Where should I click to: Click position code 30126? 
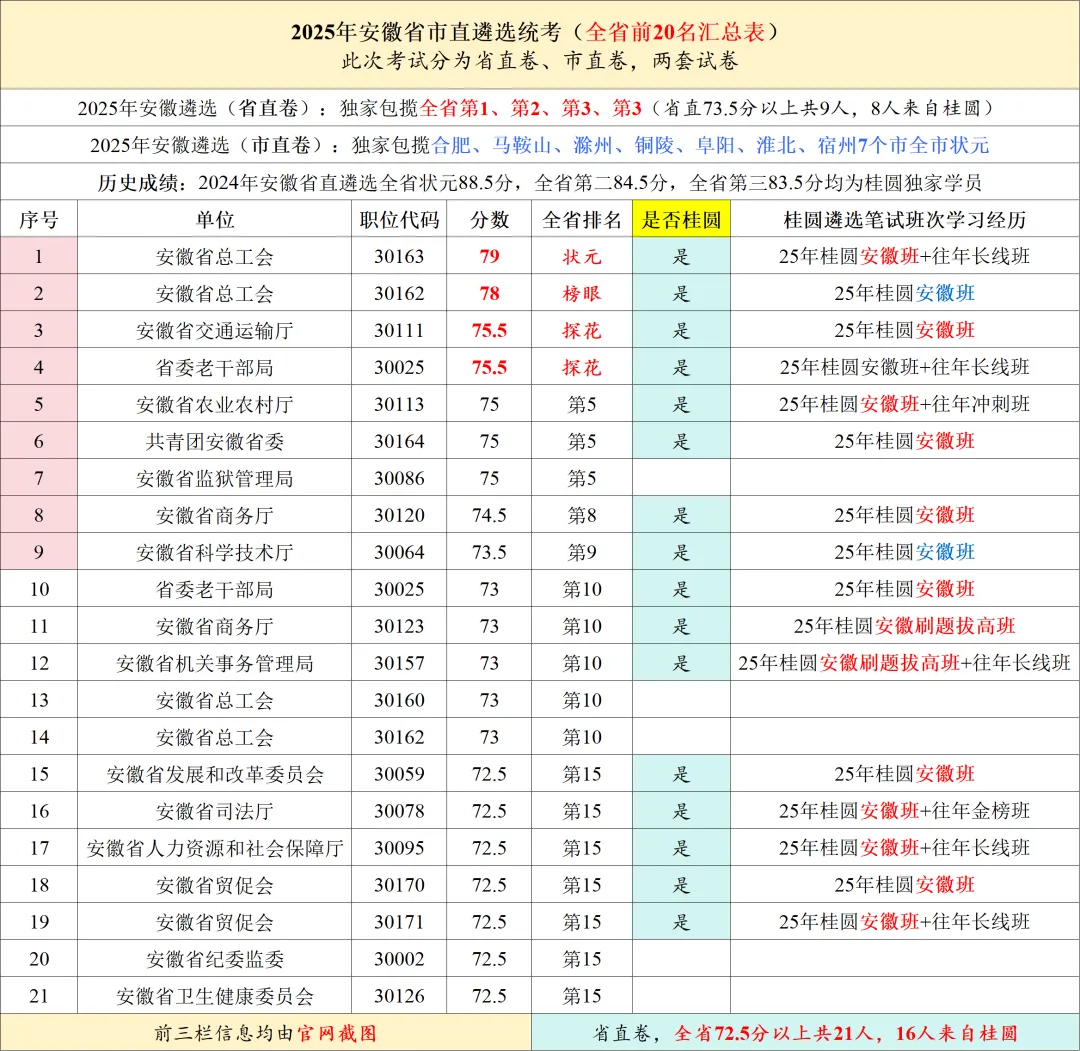[399, 996]
